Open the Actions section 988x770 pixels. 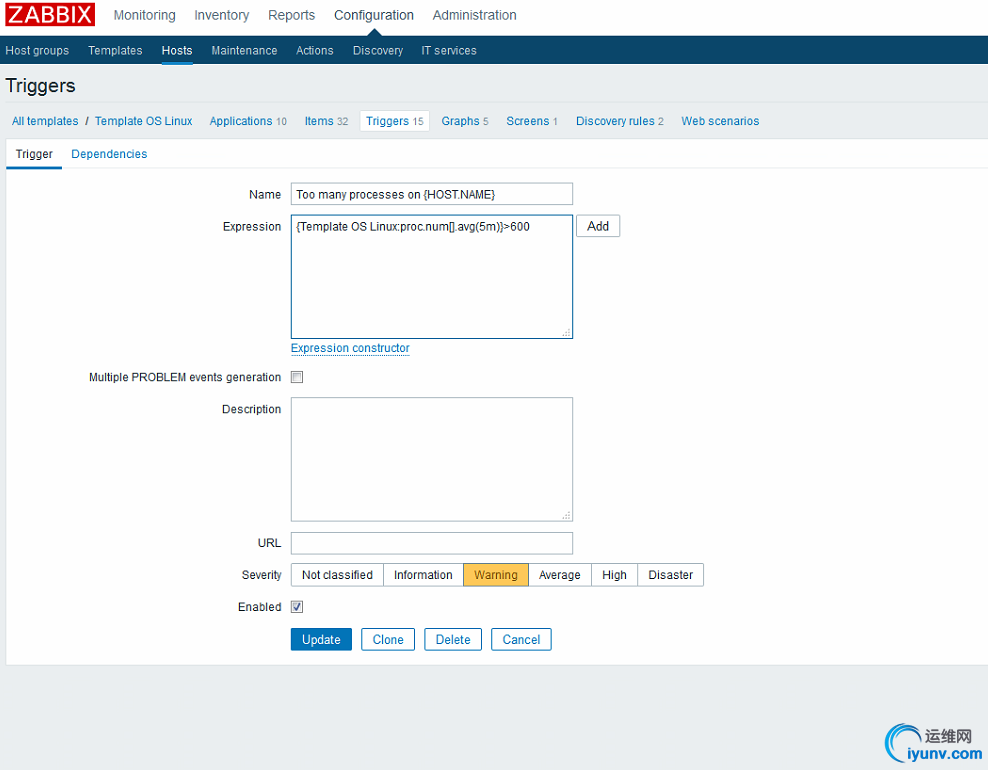(314, 50)
